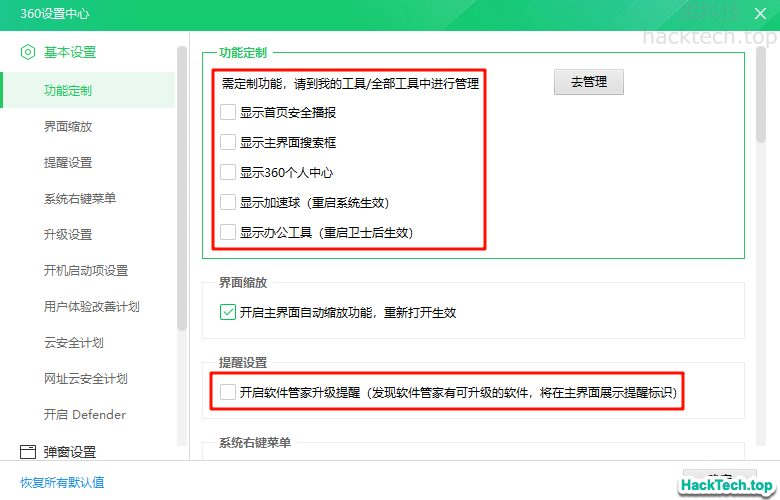Toggle 显示360个人中心 checkbox
Image resolution: width=780 pixels, height=500 pixels.
(x=228, y=173)
